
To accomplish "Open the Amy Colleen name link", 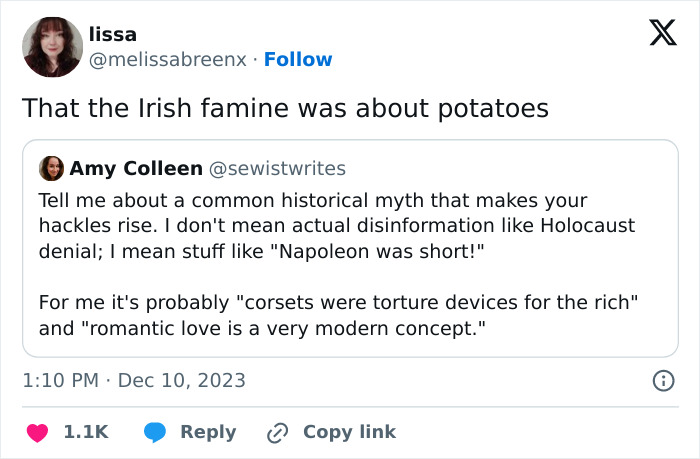I will (x=135, y=168).
